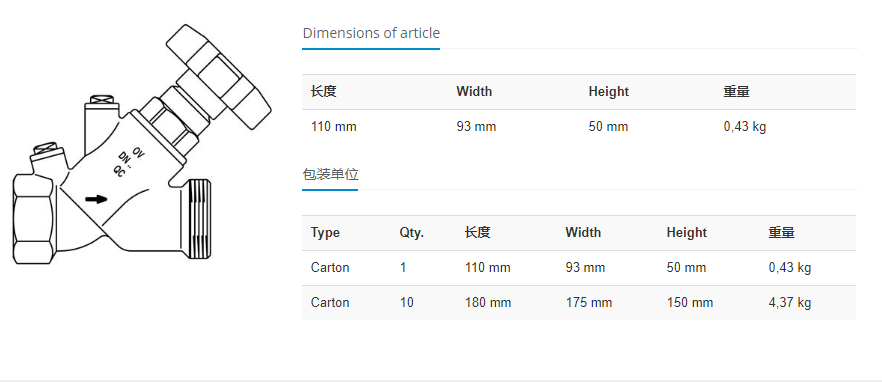Click the Height header in dimensions table

tap(609, 92)
